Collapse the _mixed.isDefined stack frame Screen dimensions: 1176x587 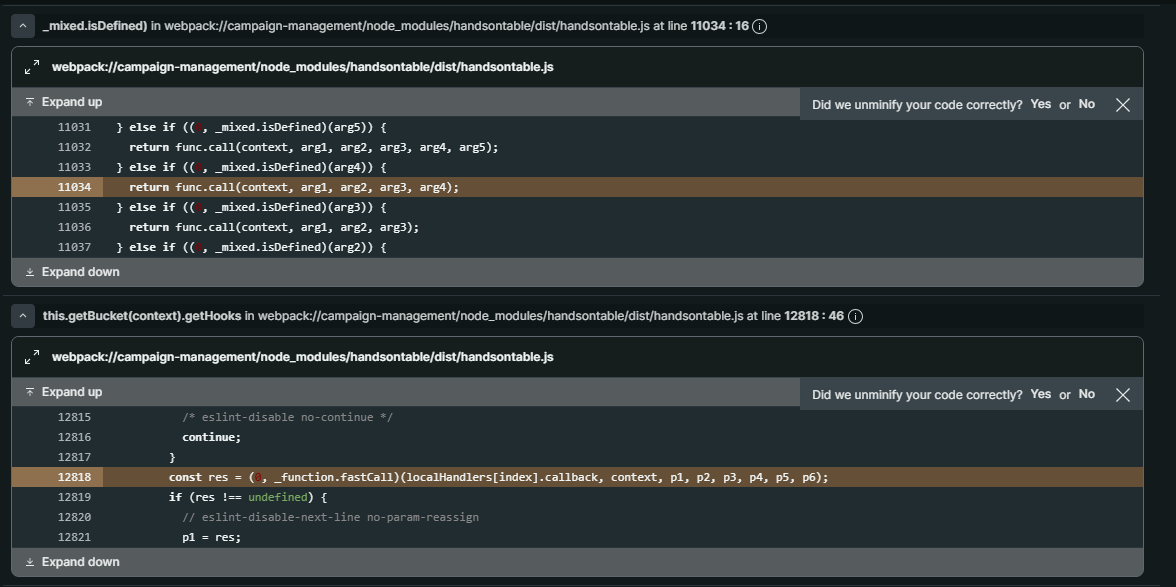coord(23,27)
